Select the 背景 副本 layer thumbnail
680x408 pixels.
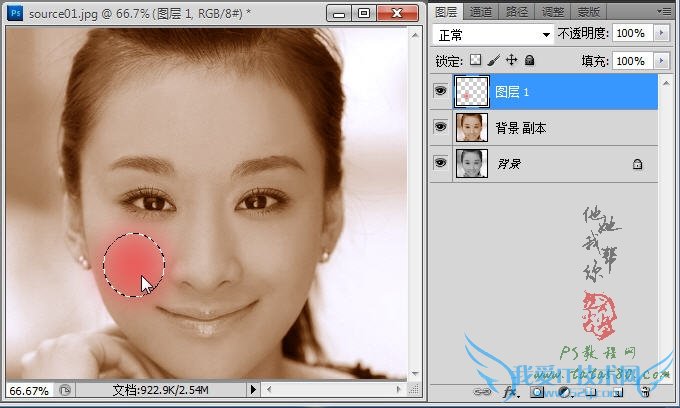coord(471,127)
